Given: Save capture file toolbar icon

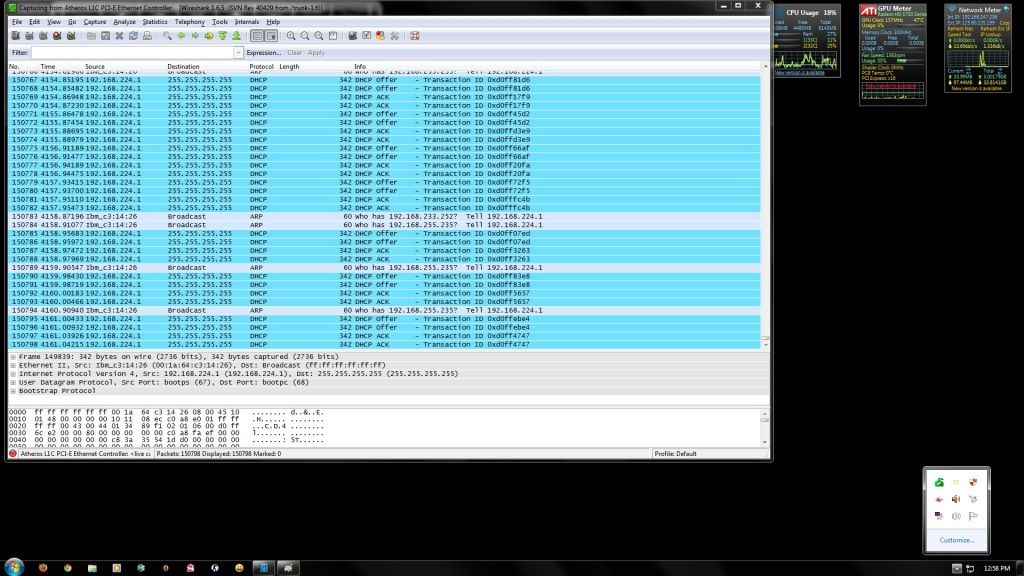Looking at the screenshot, I should click(105, 36).
